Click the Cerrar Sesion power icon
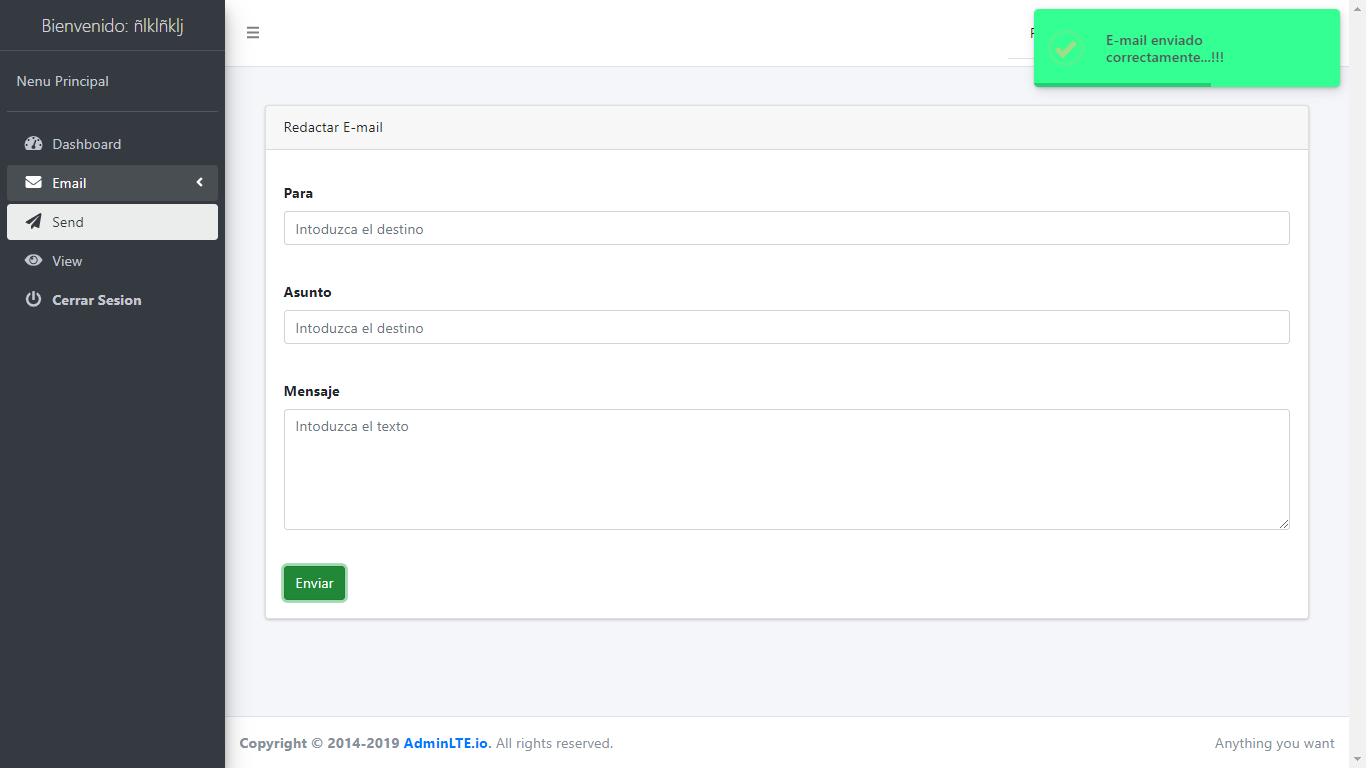The height and width of the screenshot is (768, 1366). pyautogui.click(x=33, y=300)
